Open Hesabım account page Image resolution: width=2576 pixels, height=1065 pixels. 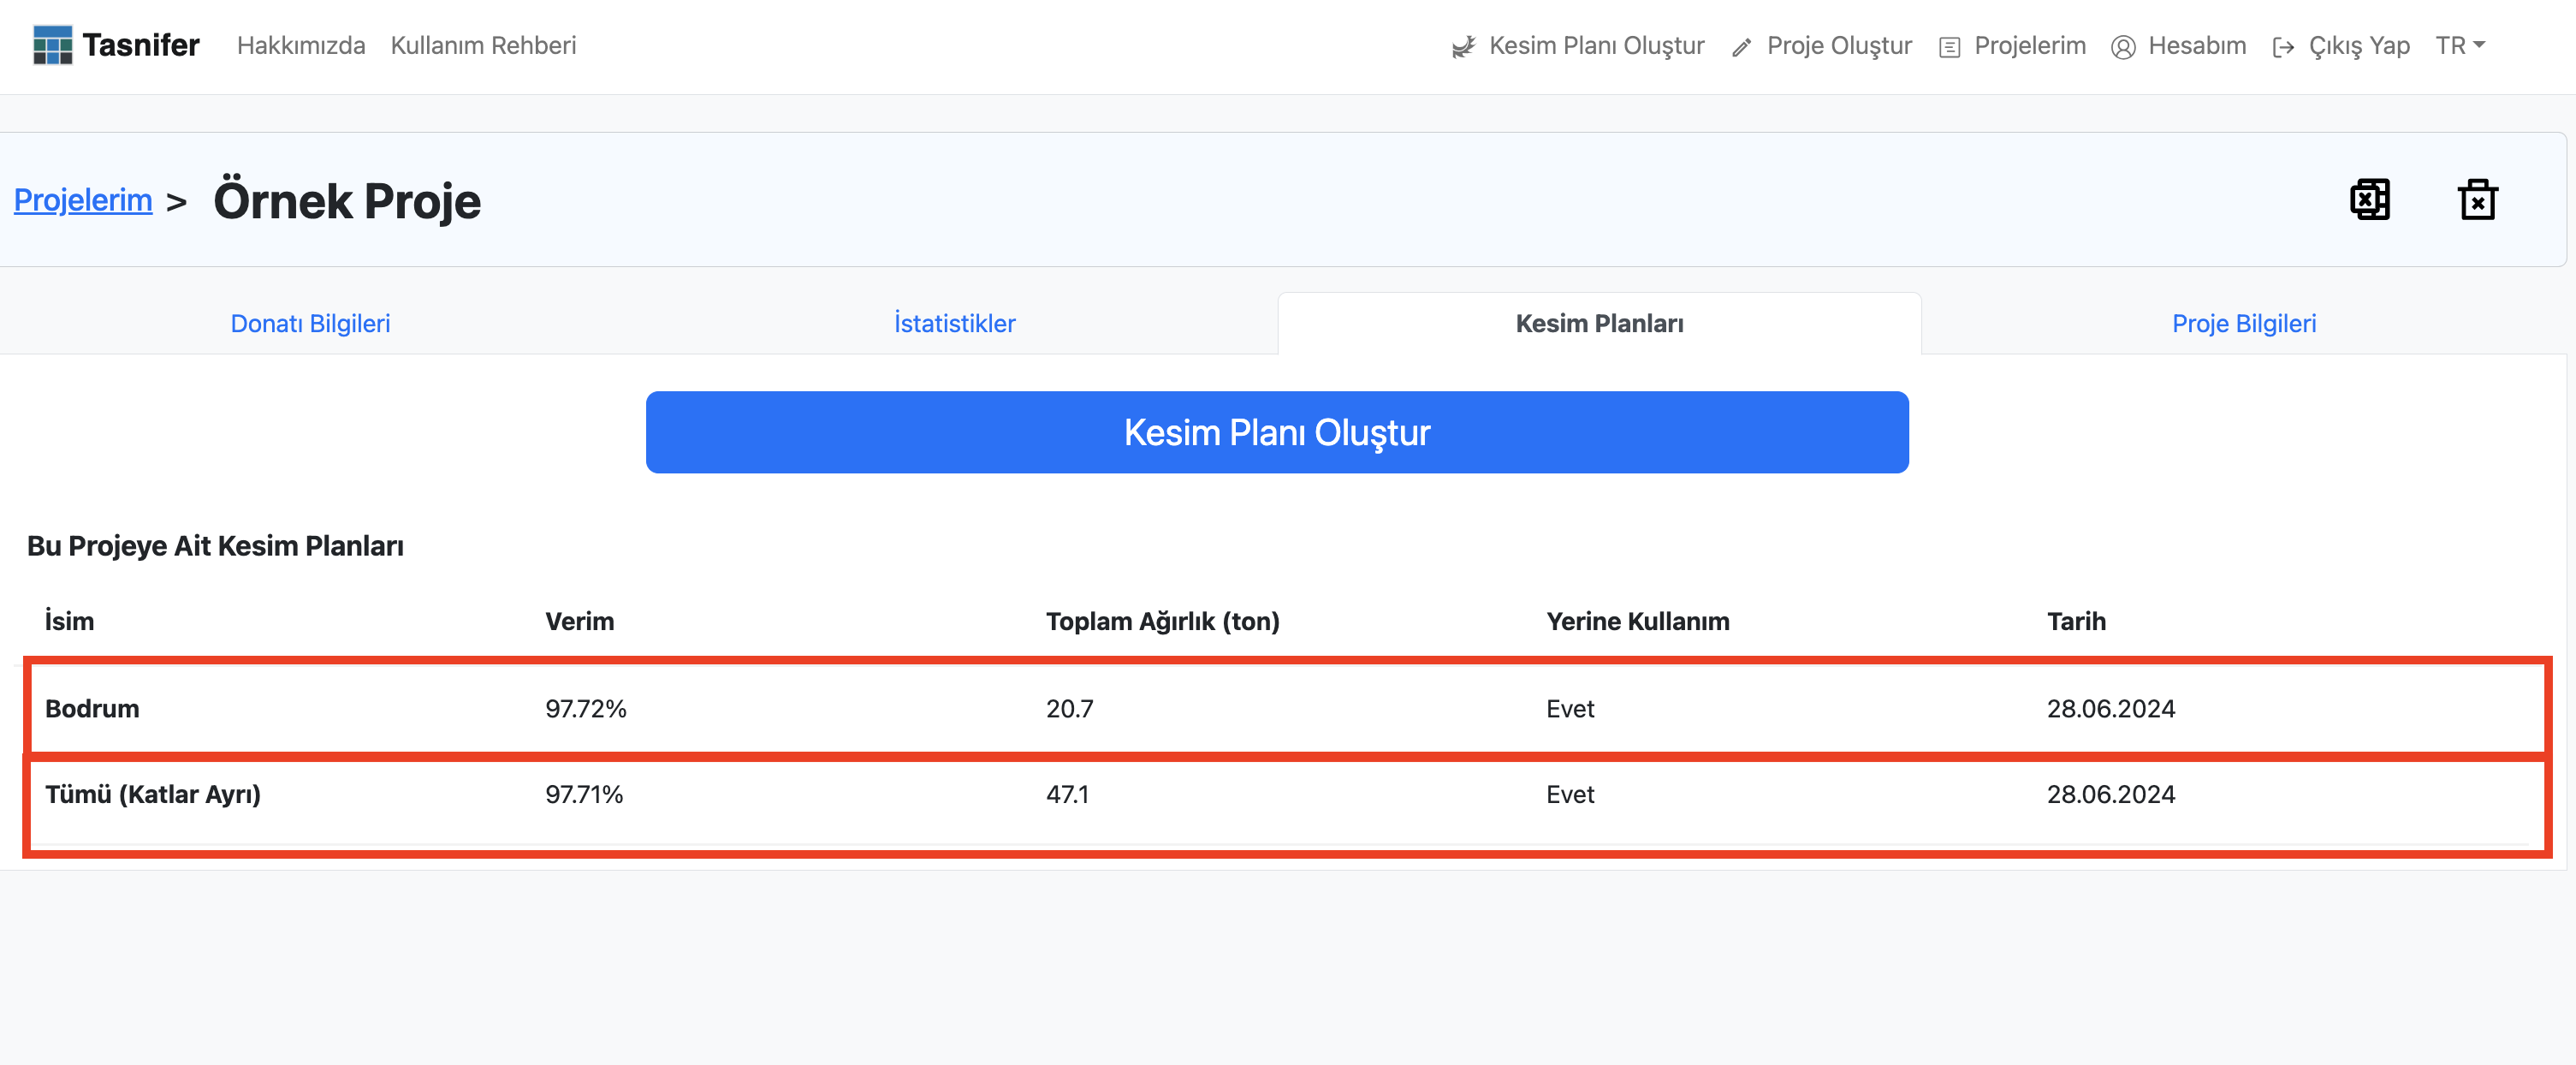(2197, 46)
